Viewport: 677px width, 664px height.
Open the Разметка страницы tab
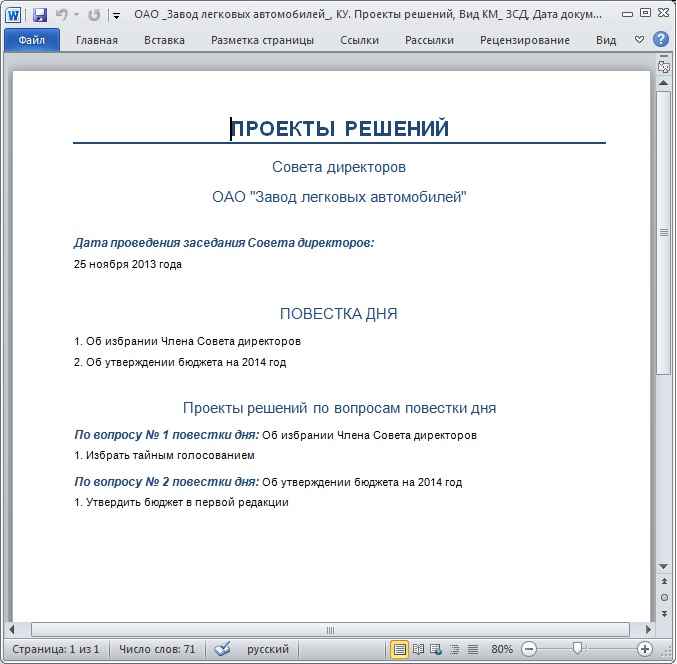pos(262,40)
